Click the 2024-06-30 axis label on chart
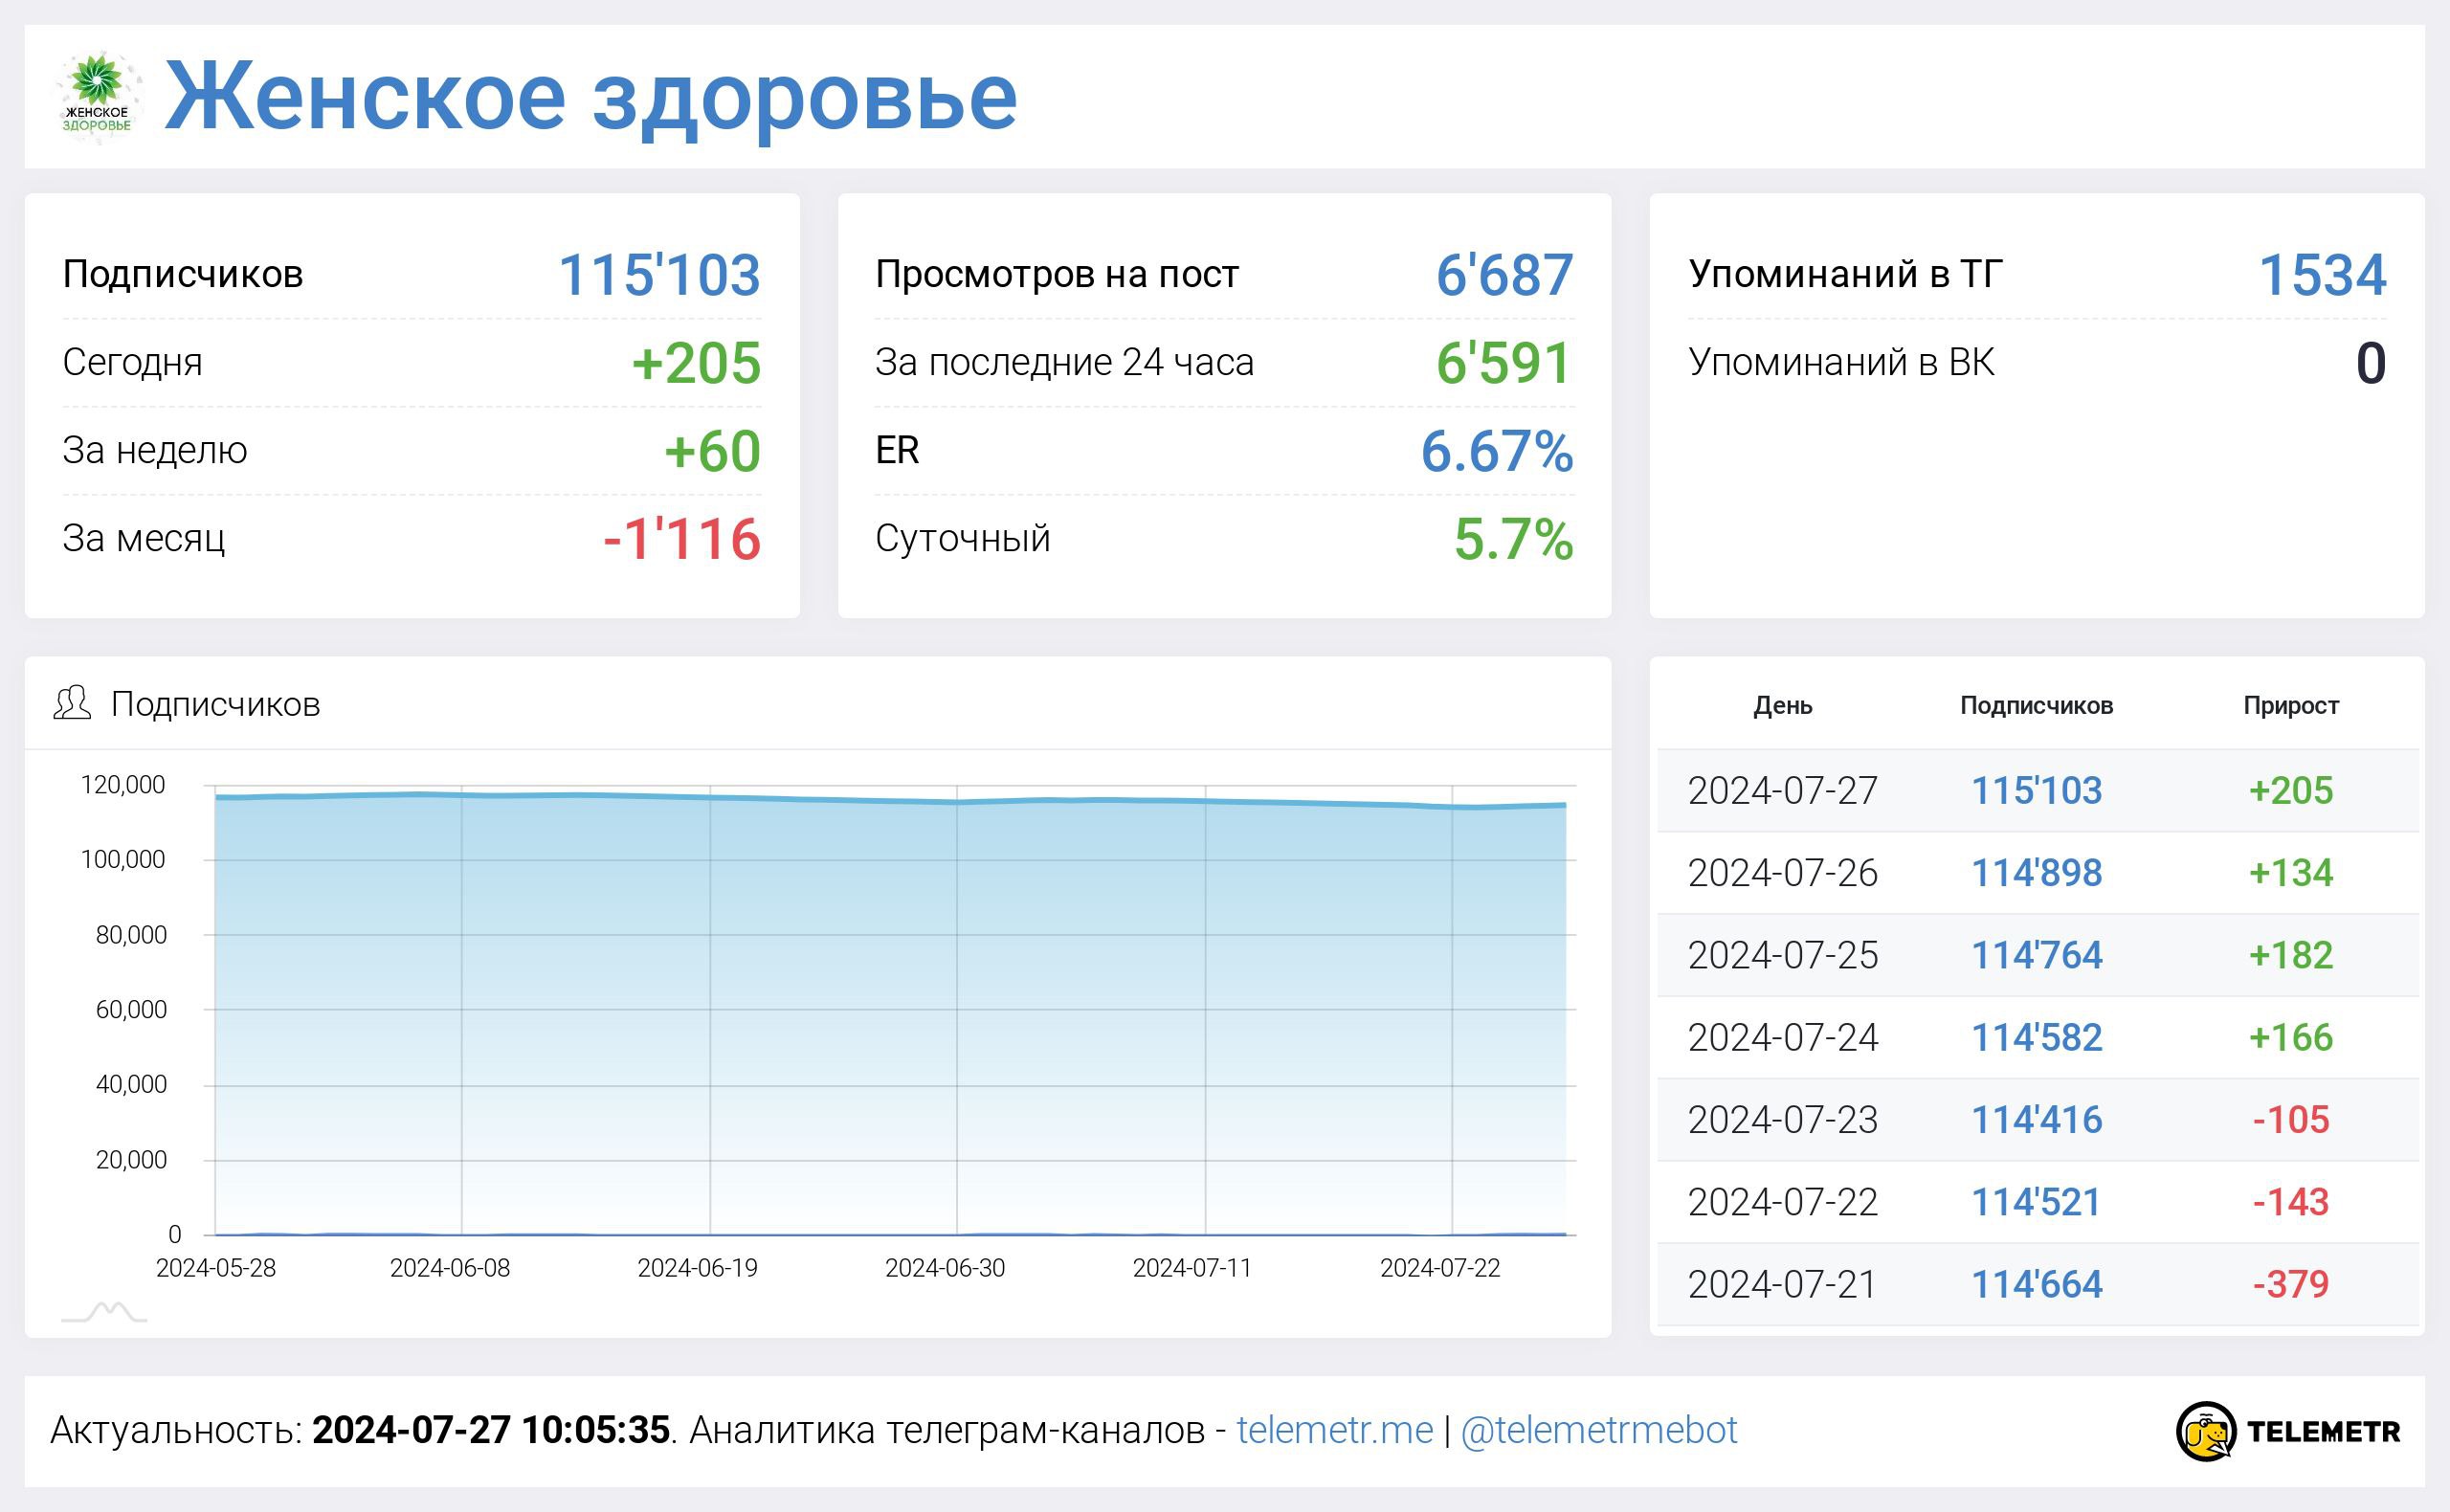Screen dimensions: 2450x1512 click(945, 1268)
